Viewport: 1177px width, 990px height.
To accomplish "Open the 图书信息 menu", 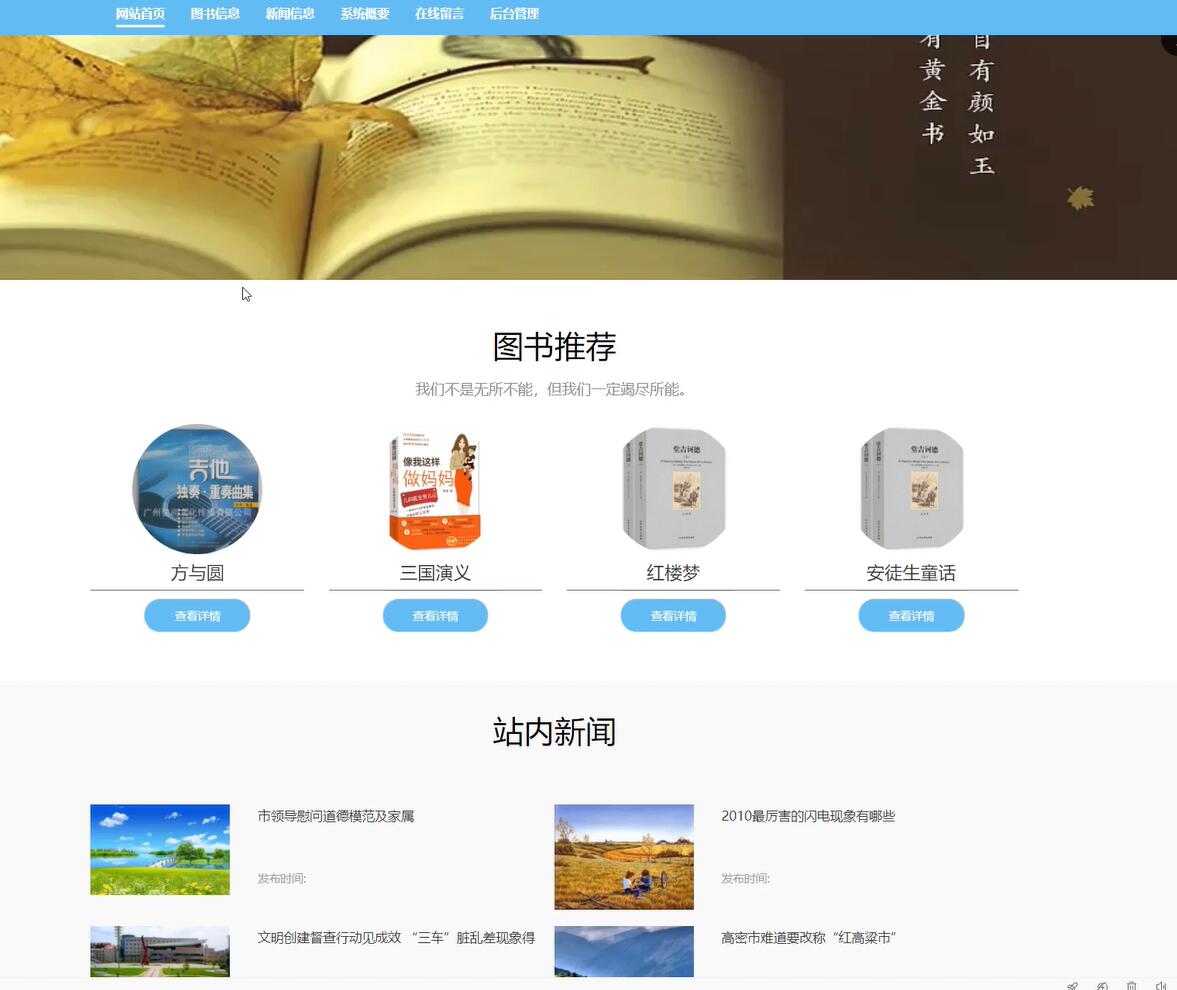I will tap(214, 14).
